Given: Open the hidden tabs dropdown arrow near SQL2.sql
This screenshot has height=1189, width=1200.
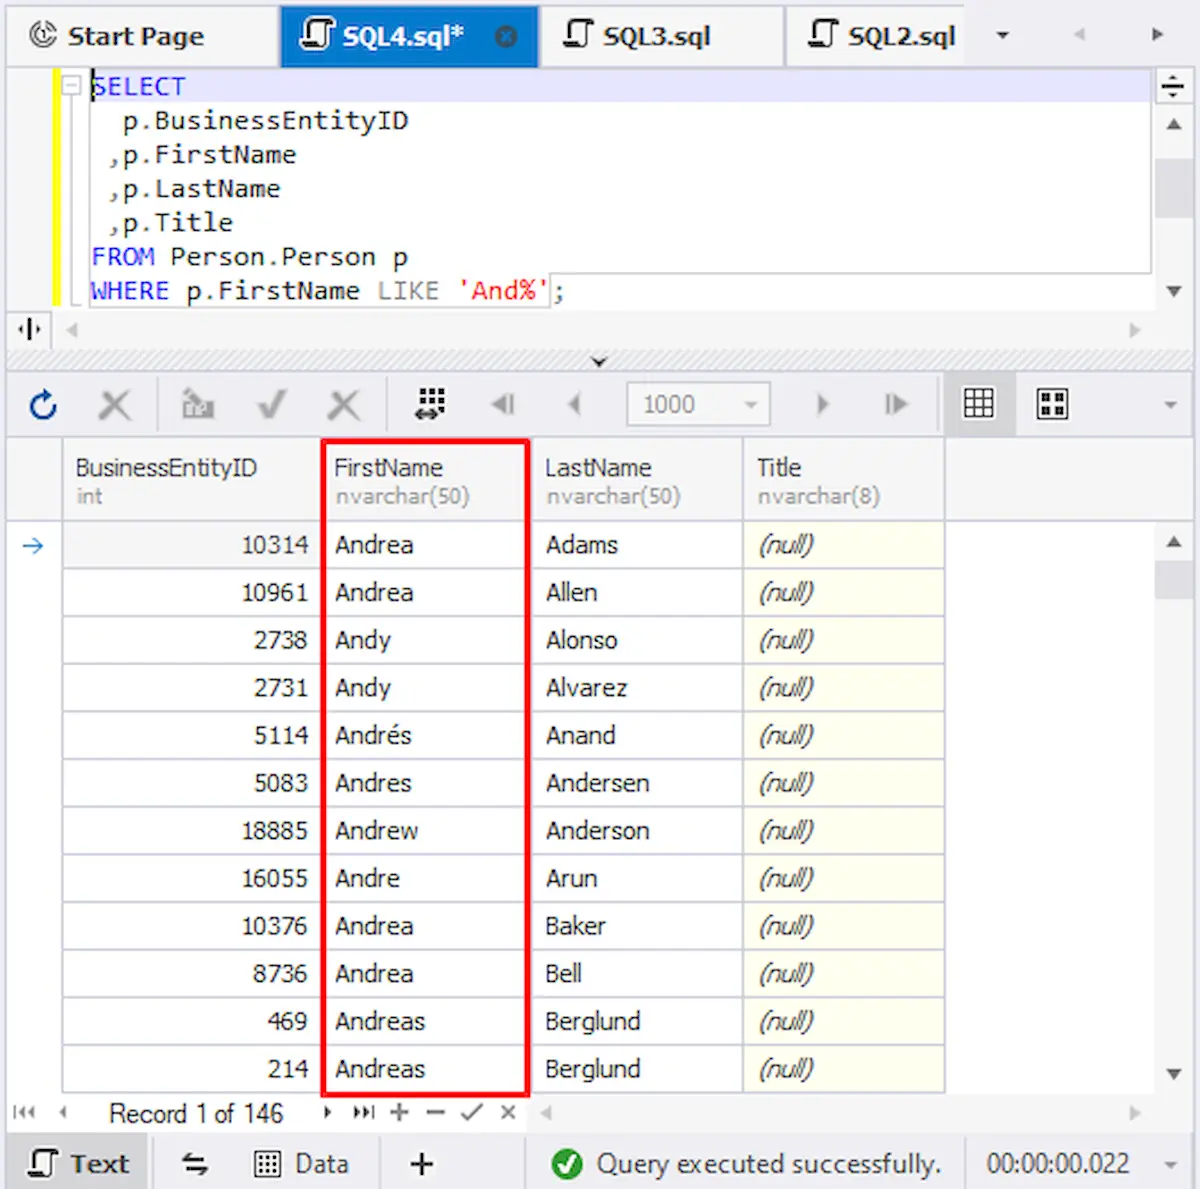Looking at the screenshot, I should tap(1002, 33).
